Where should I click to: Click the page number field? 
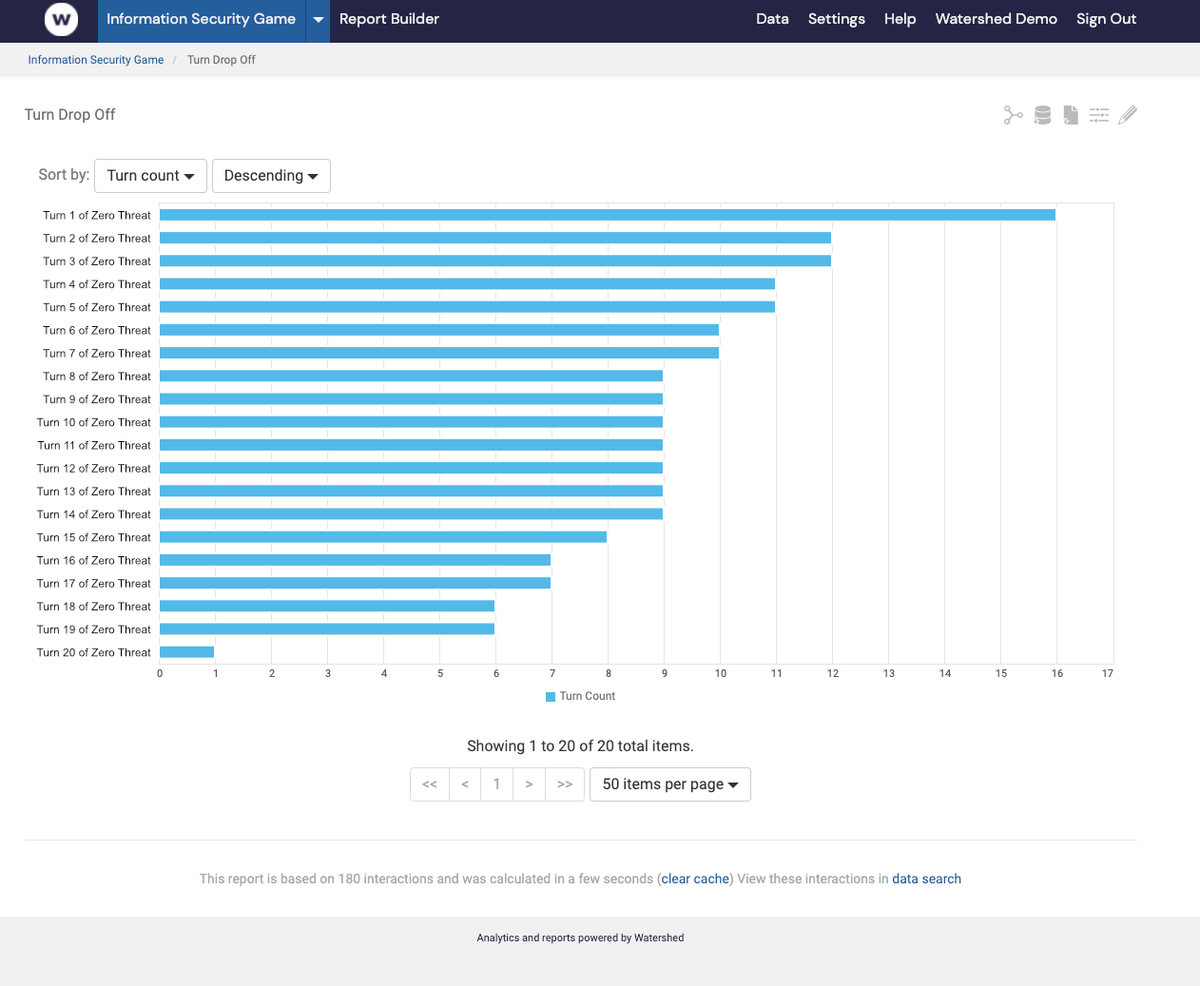click(497, 784)
